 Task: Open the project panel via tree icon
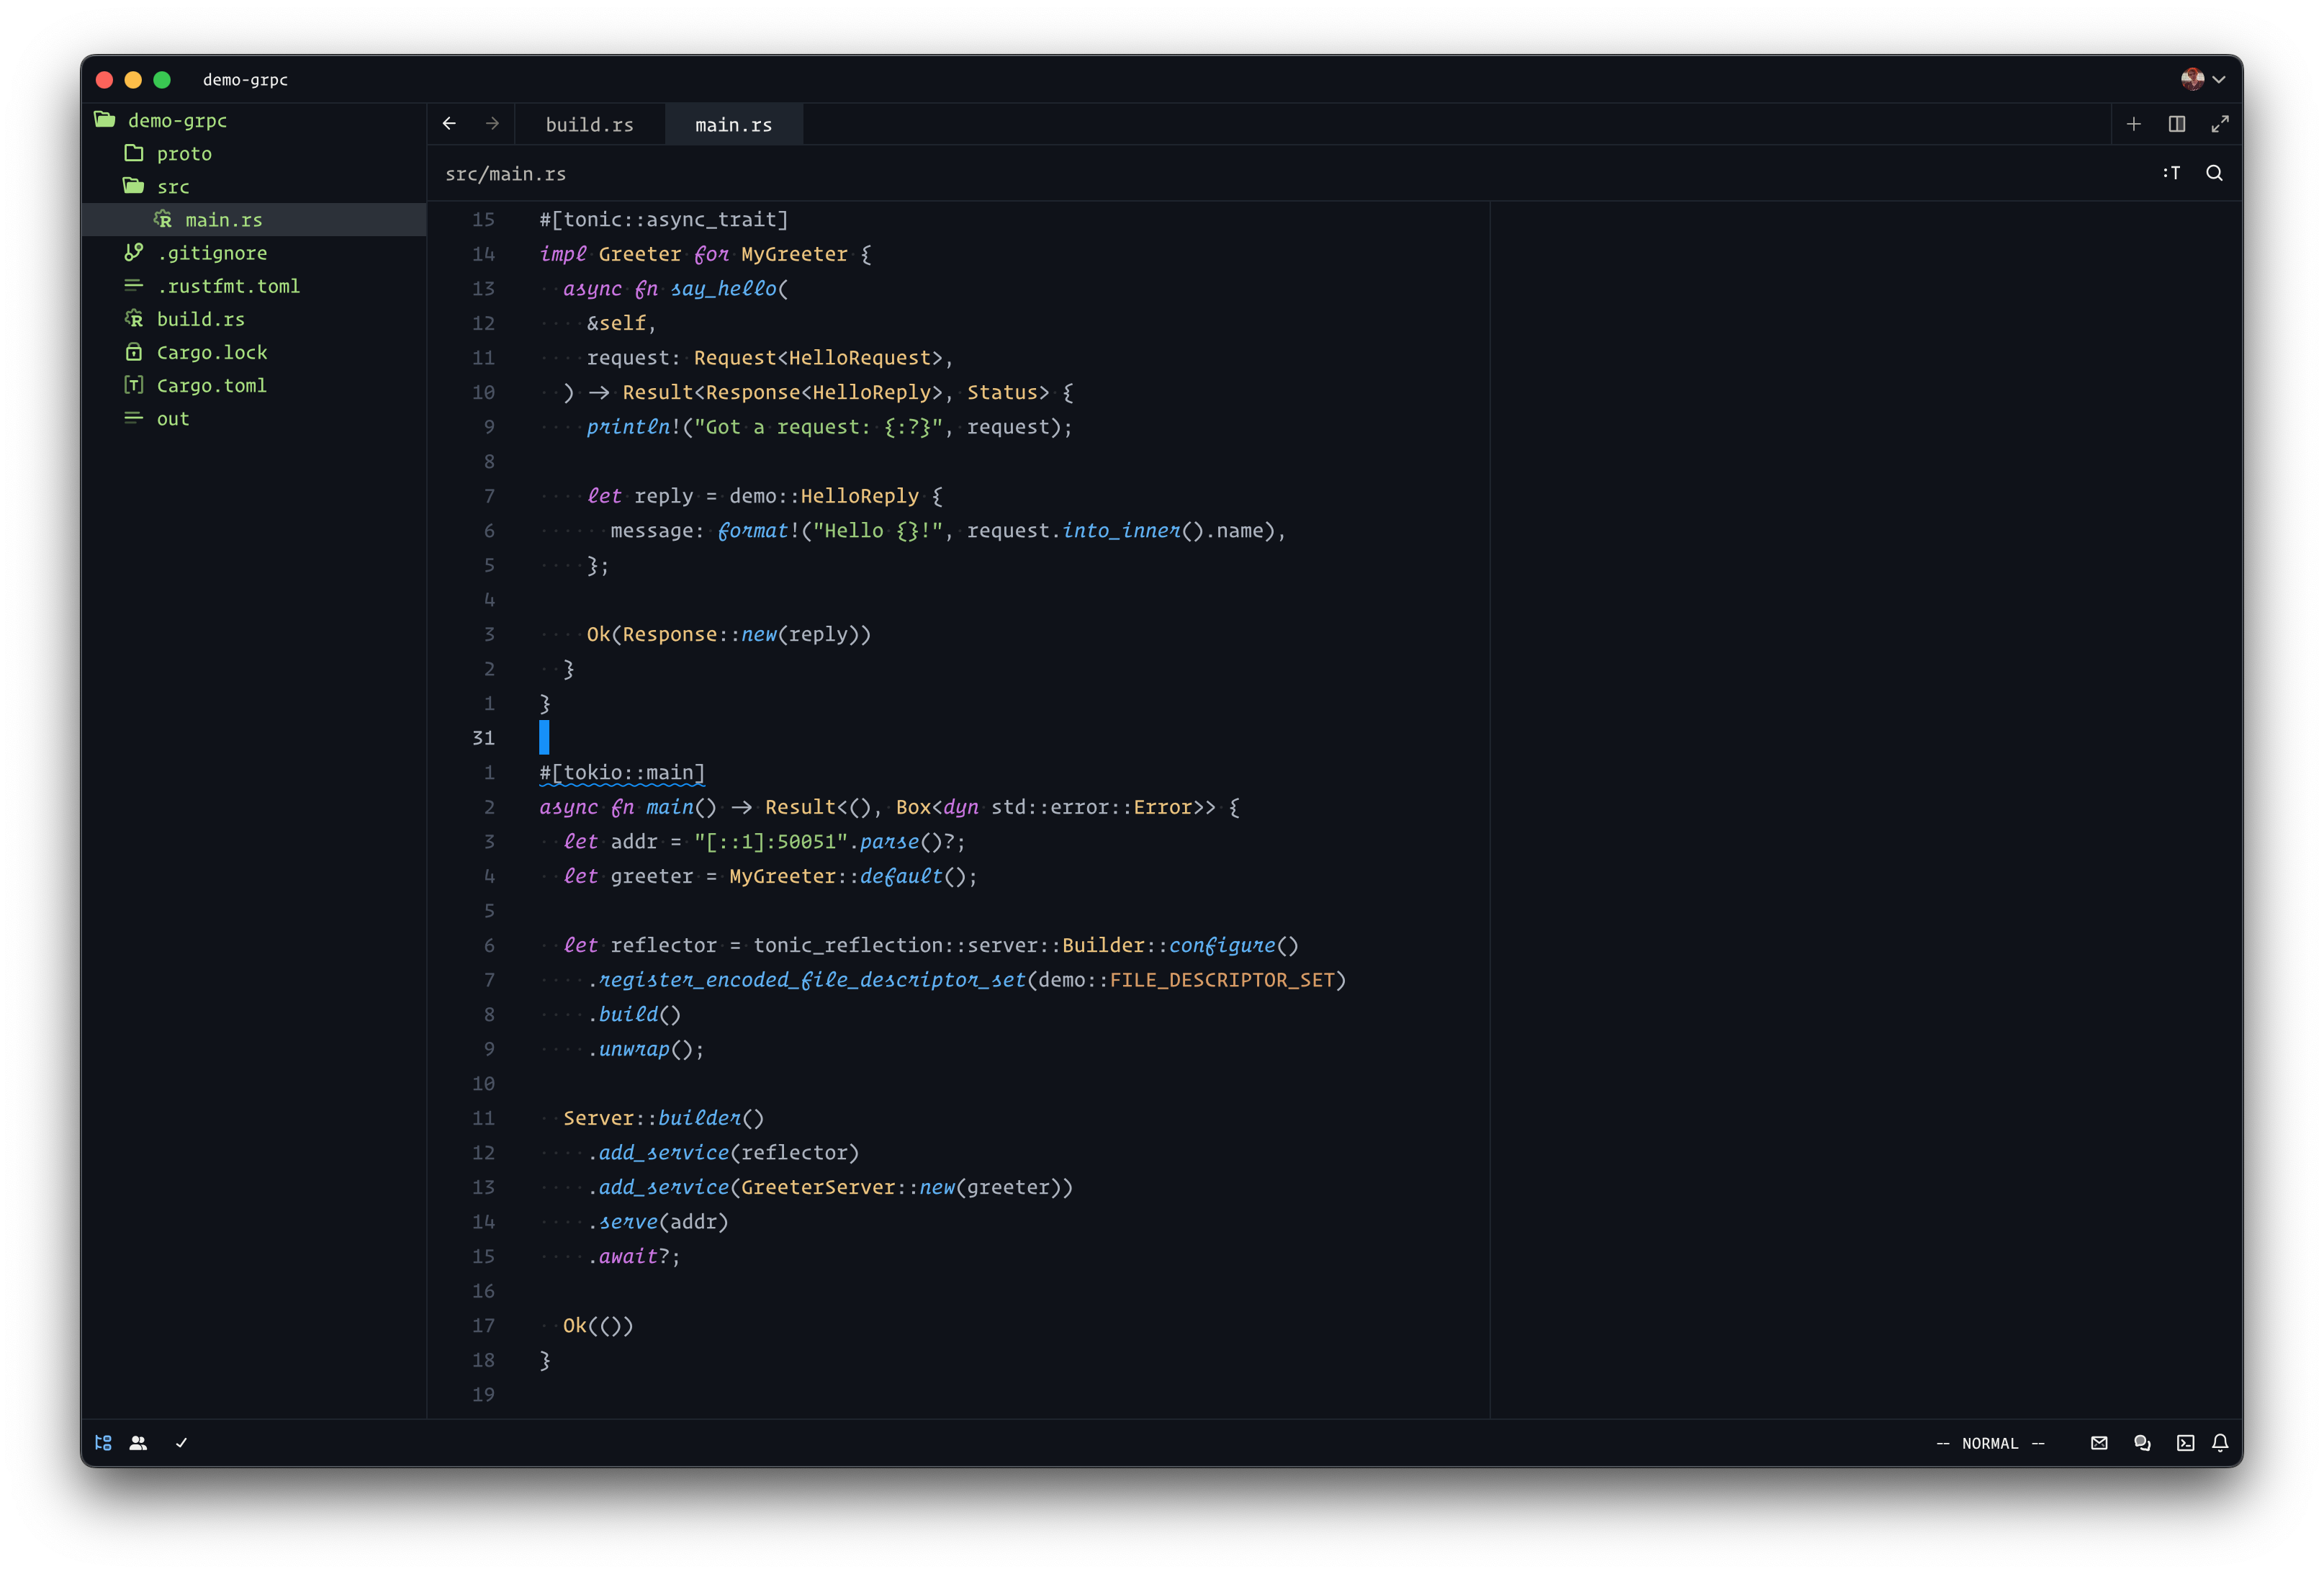pyautogui.click(x=103, y=1443)
